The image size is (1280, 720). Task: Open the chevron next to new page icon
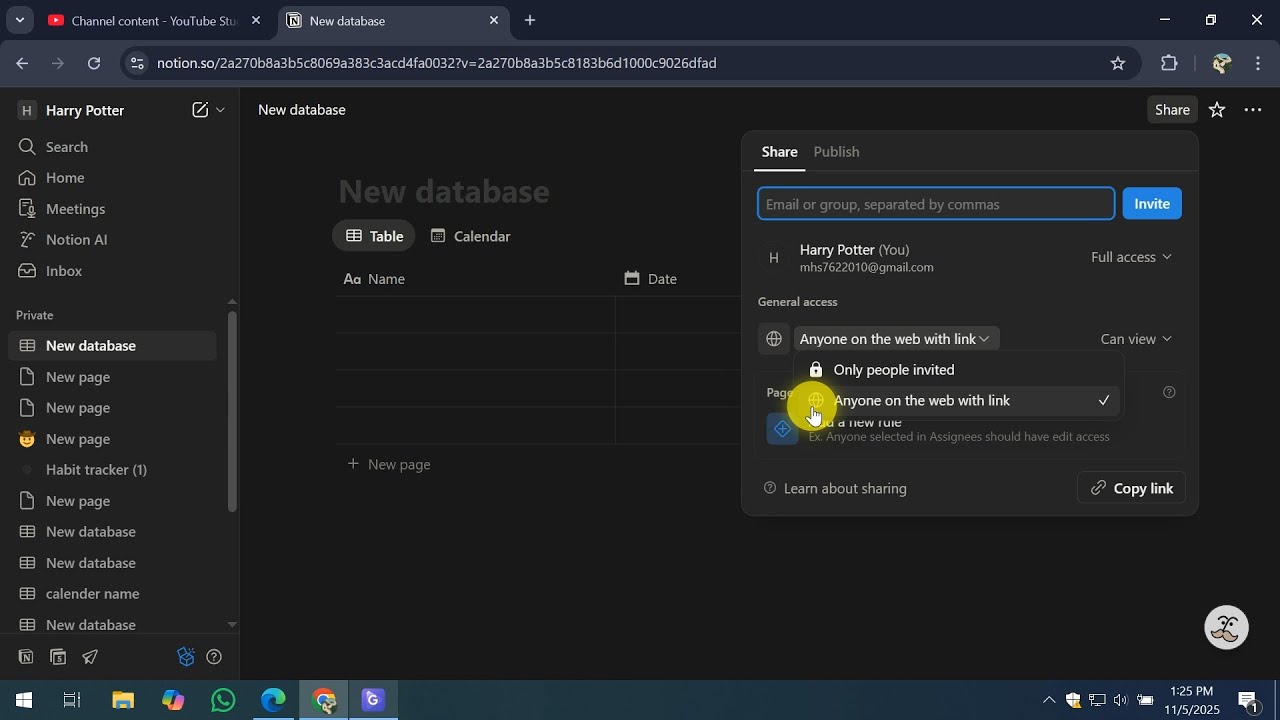point(221,110)
